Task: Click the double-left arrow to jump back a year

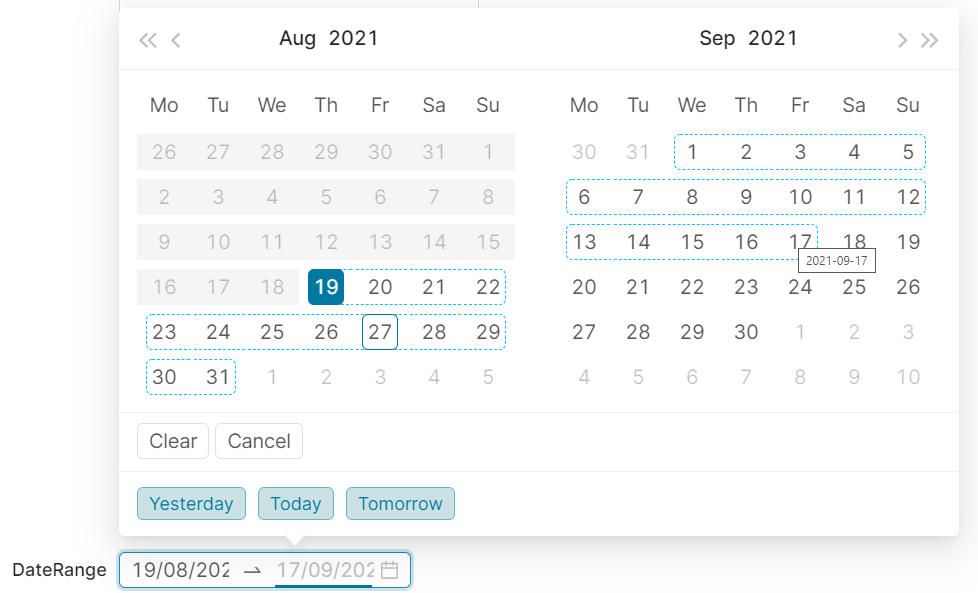Action: pyautogui.click(x=147, y=40)
